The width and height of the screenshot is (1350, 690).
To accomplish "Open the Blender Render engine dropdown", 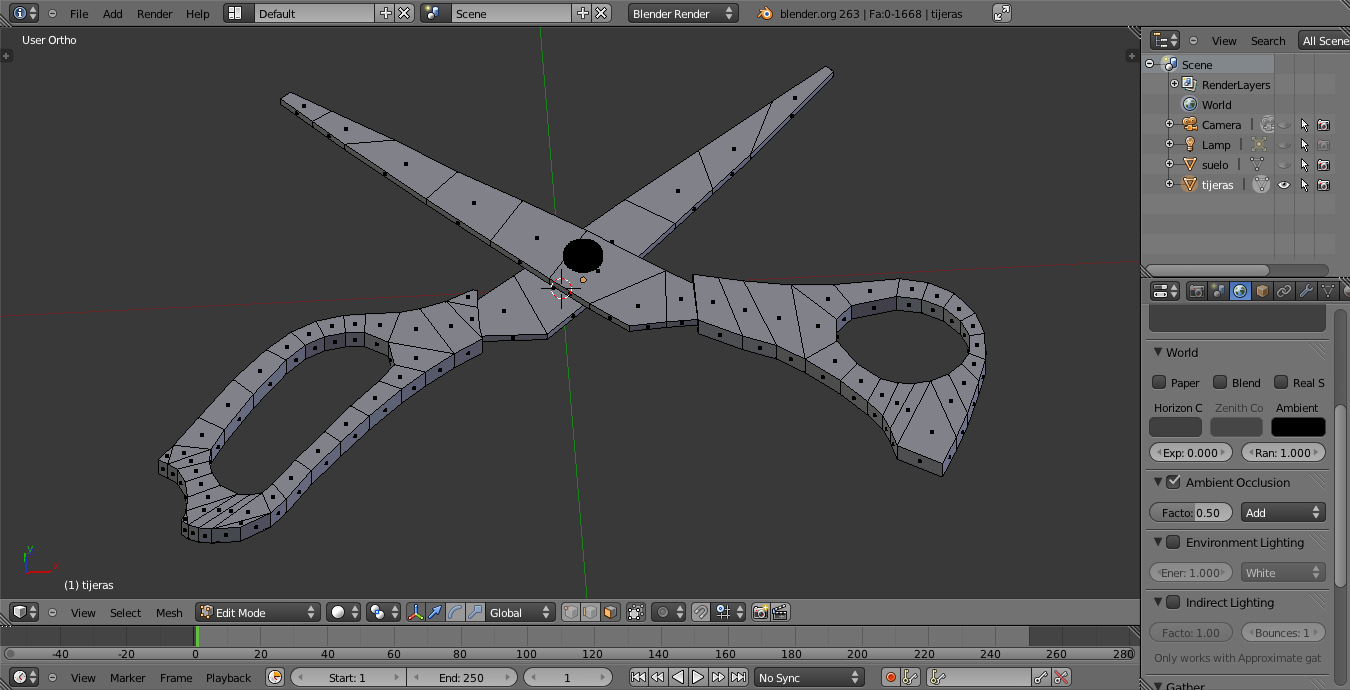I will pyautogui.click(x=683, y=14).
